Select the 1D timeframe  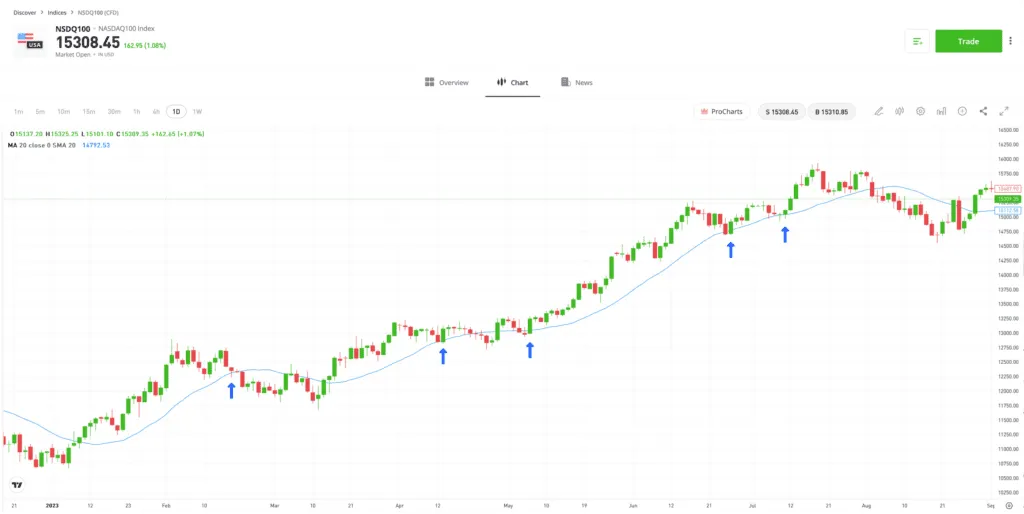click(176, 112)
